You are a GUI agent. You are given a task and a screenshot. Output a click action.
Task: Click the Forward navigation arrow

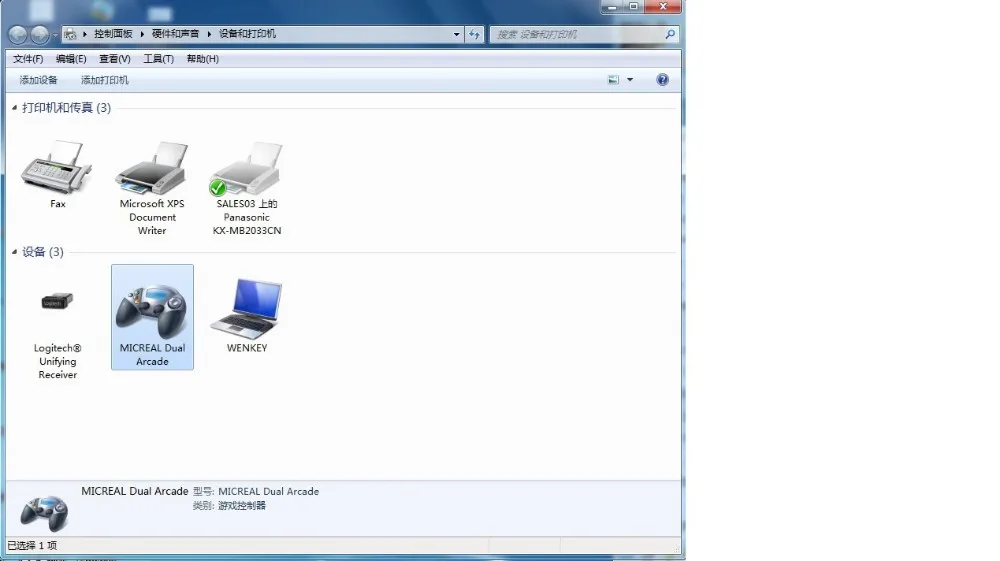[x=40, y=34]
